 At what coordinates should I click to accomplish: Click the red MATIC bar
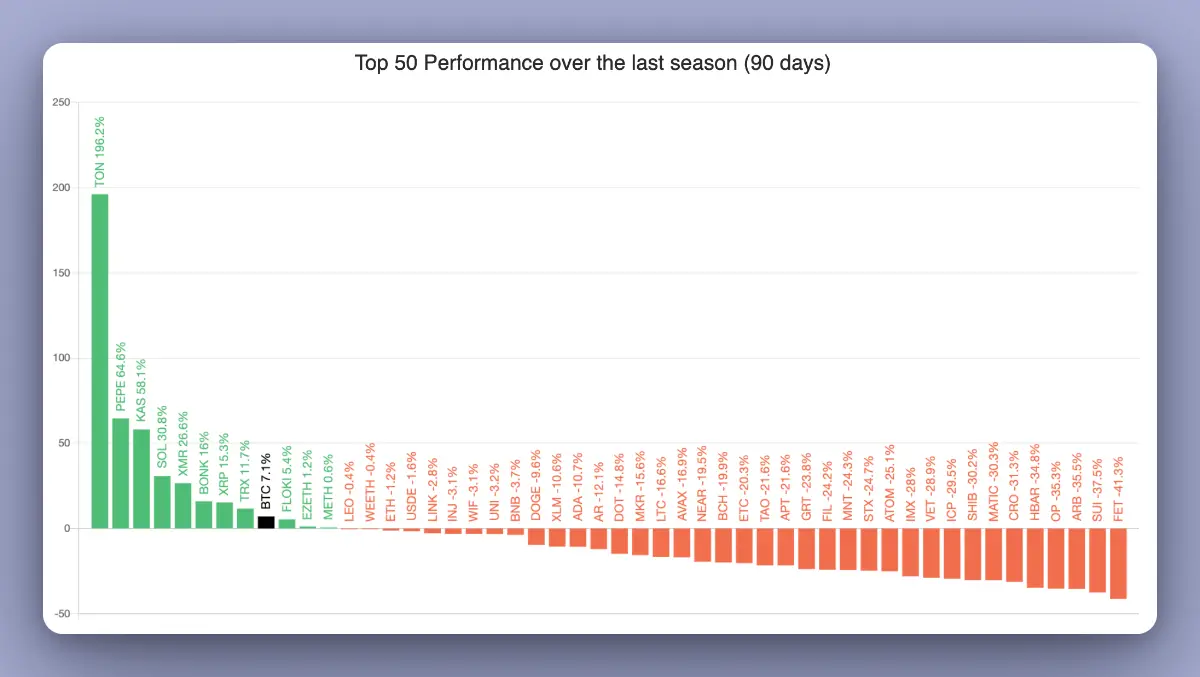[x=993, y=554]
